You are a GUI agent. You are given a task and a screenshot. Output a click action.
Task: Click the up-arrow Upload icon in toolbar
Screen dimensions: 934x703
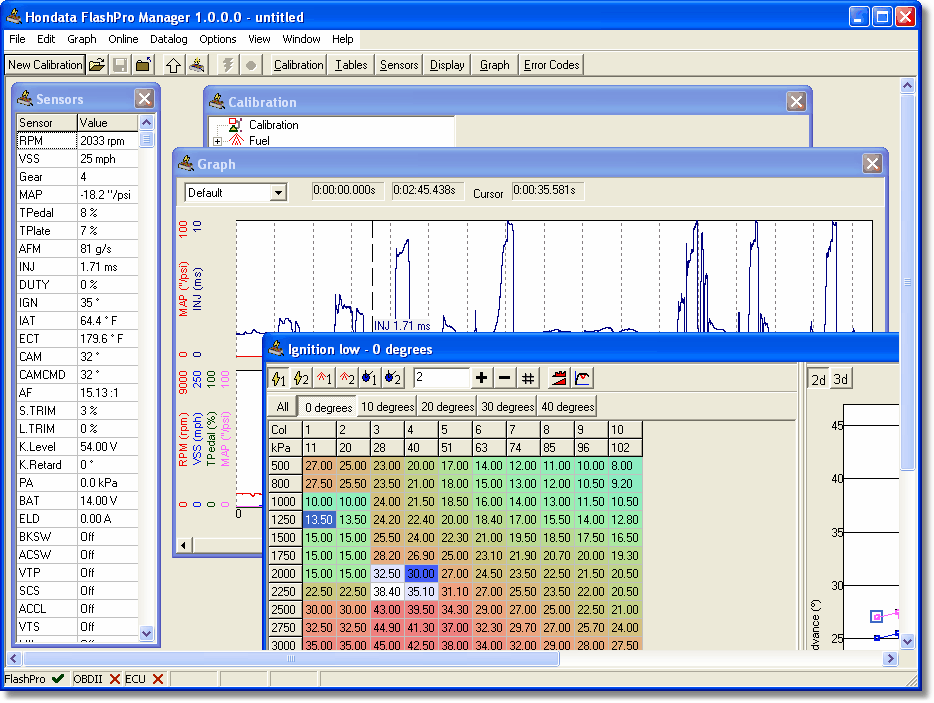tap(173, 65)
